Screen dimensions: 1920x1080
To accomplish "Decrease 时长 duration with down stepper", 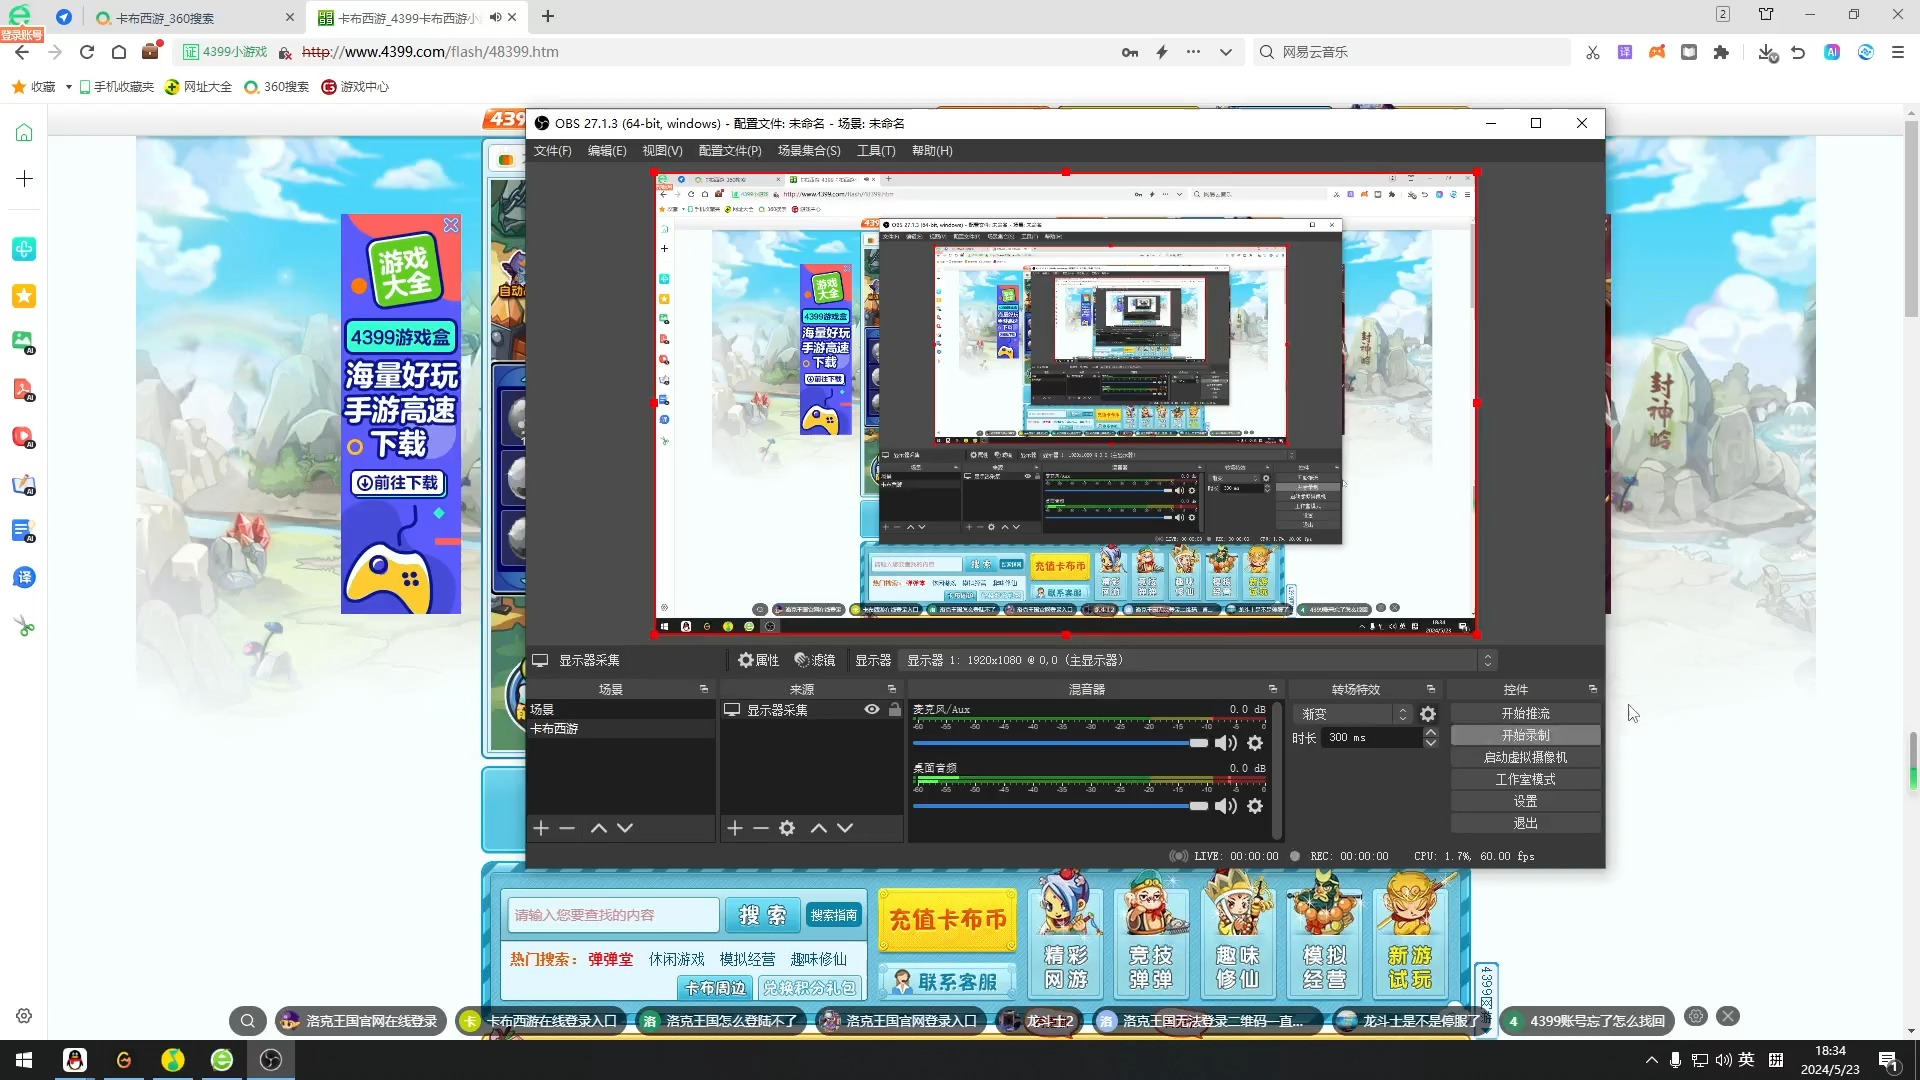I will 1431,743.
